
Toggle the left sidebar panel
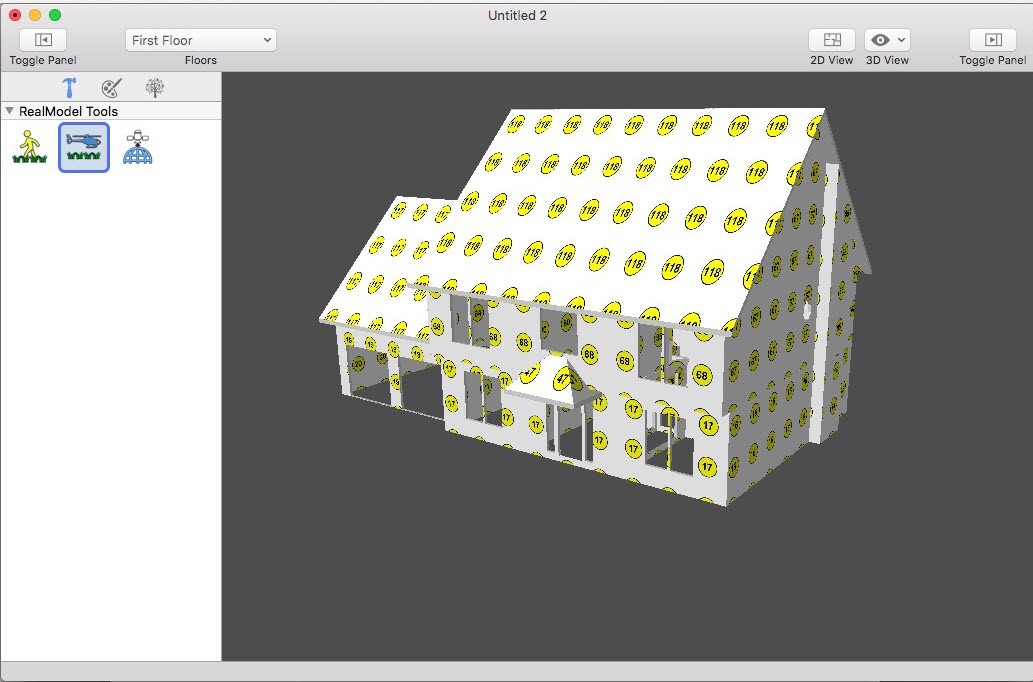point(43,40)
